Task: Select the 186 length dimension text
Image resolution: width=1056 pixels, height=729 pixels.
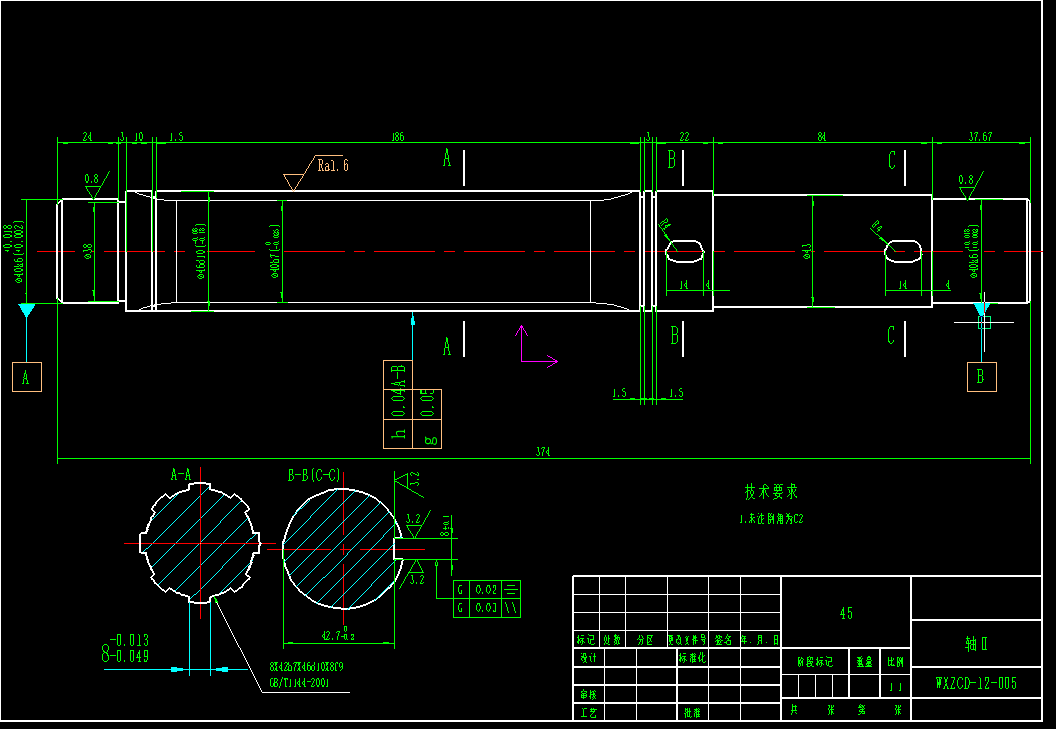Action: point(398,137)
